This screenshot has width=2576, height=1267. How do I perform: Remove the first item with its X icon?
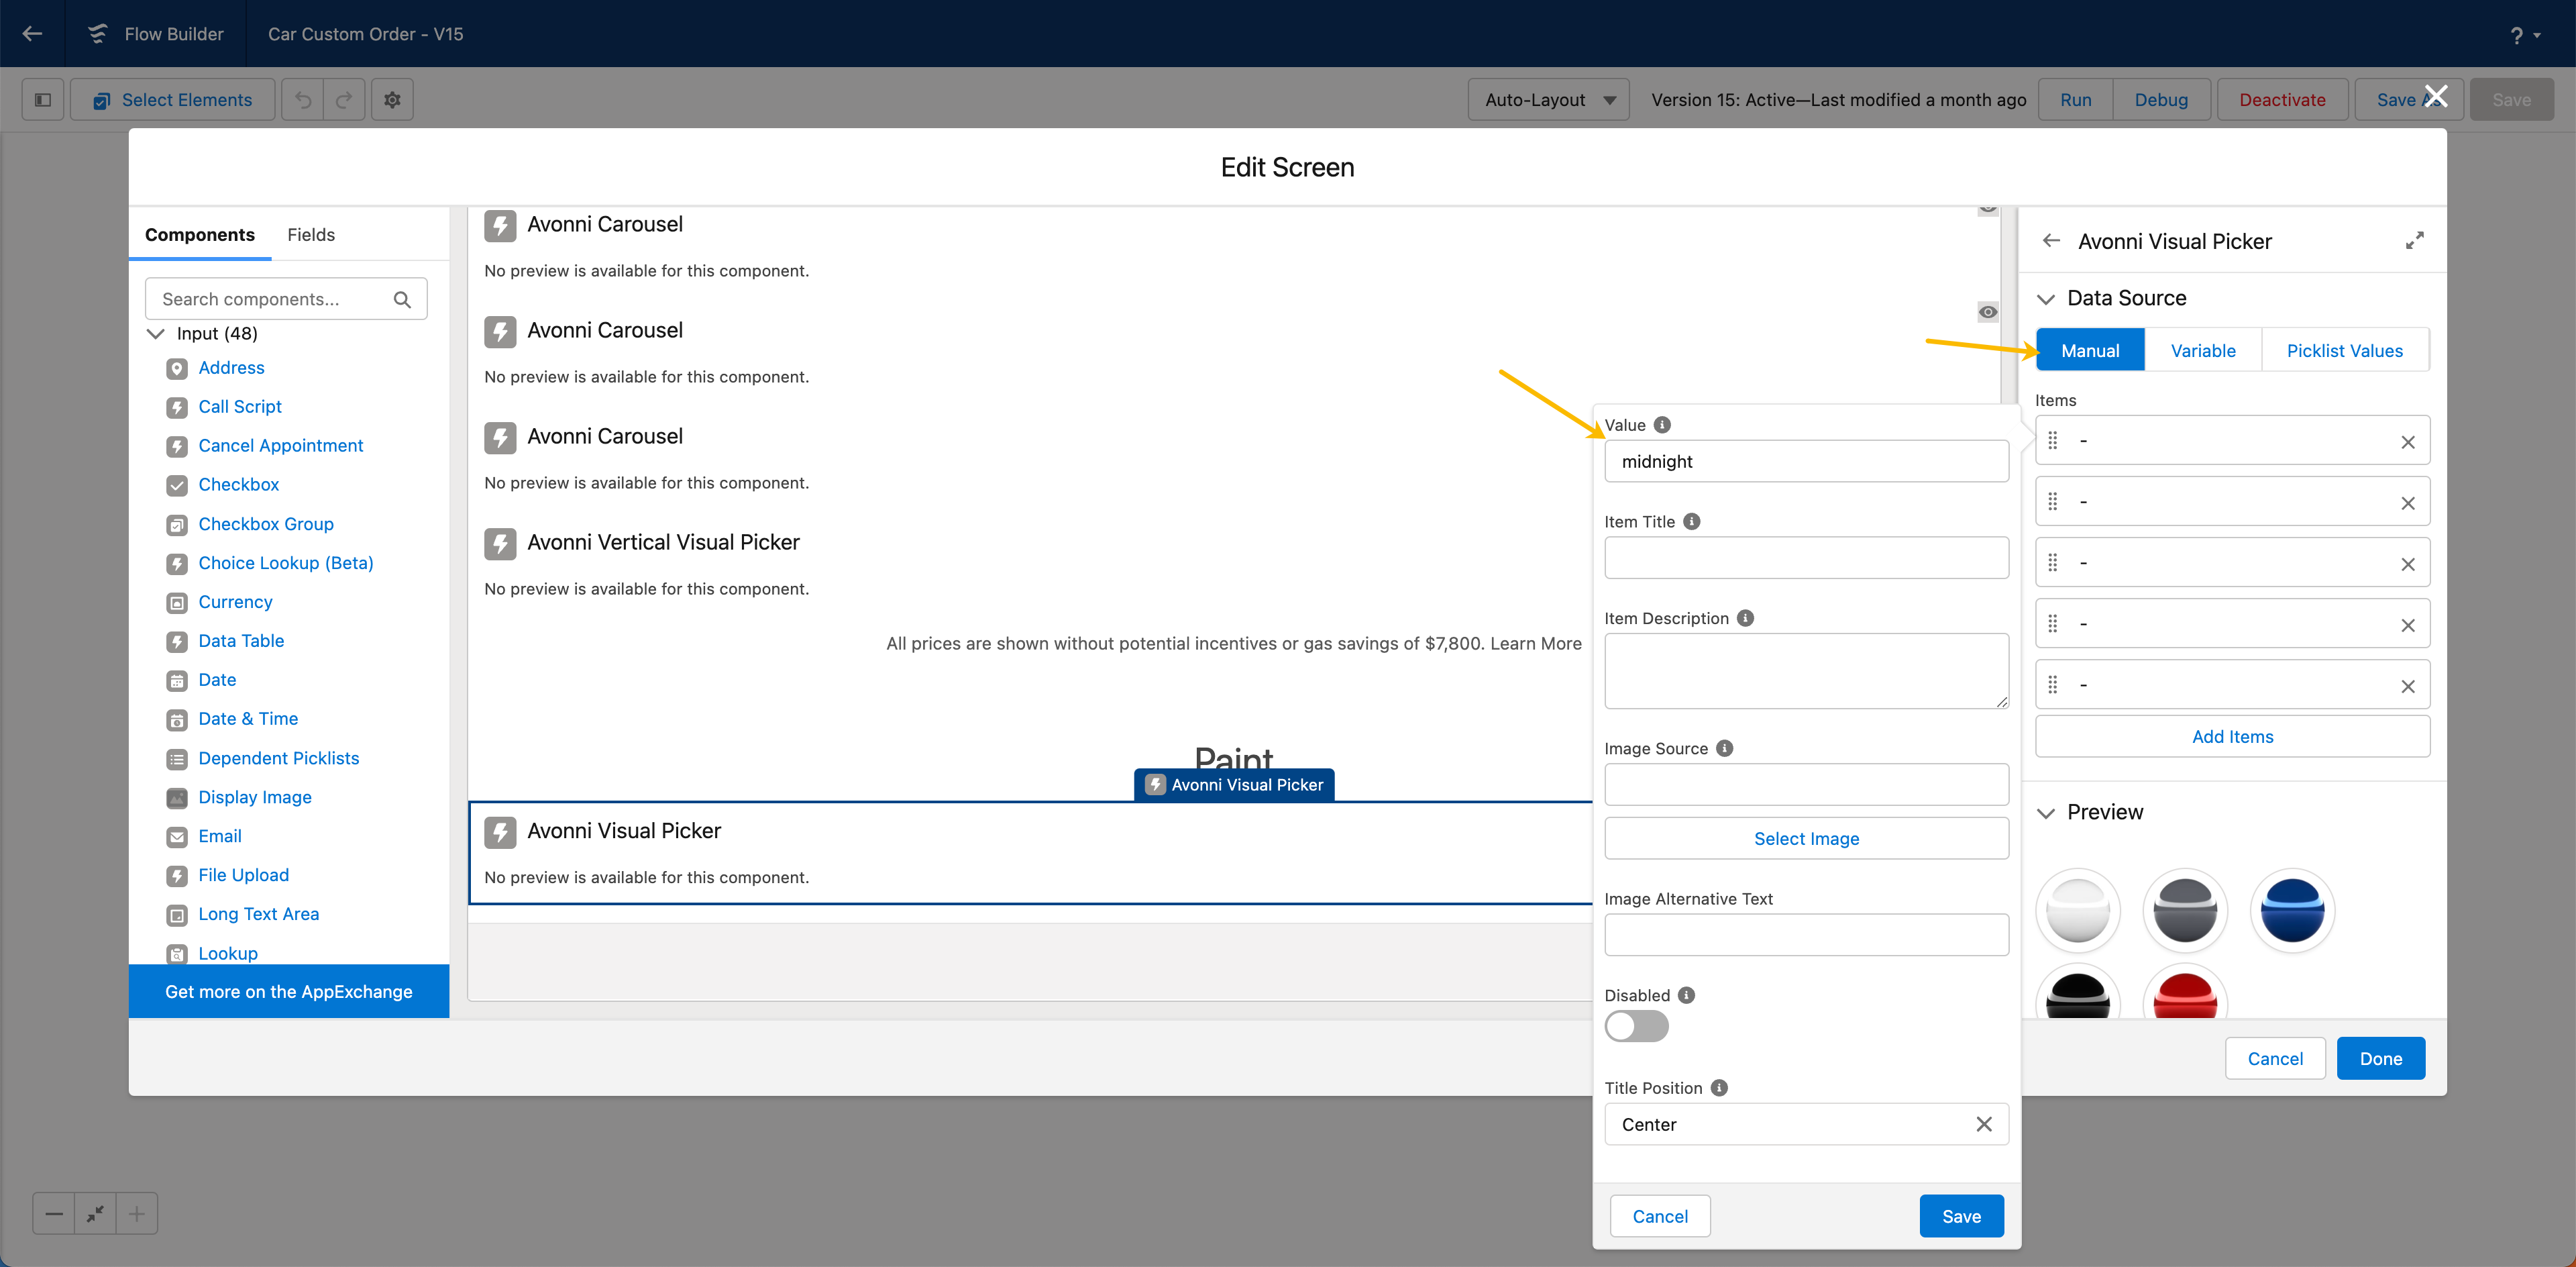click(x=2407, y=442)
